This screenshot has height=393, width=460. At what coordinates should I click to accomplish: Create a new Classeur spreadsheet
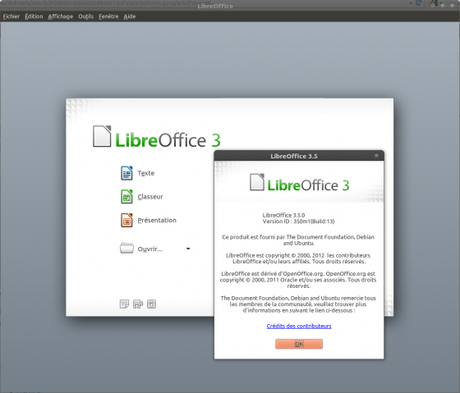[142, 197]
